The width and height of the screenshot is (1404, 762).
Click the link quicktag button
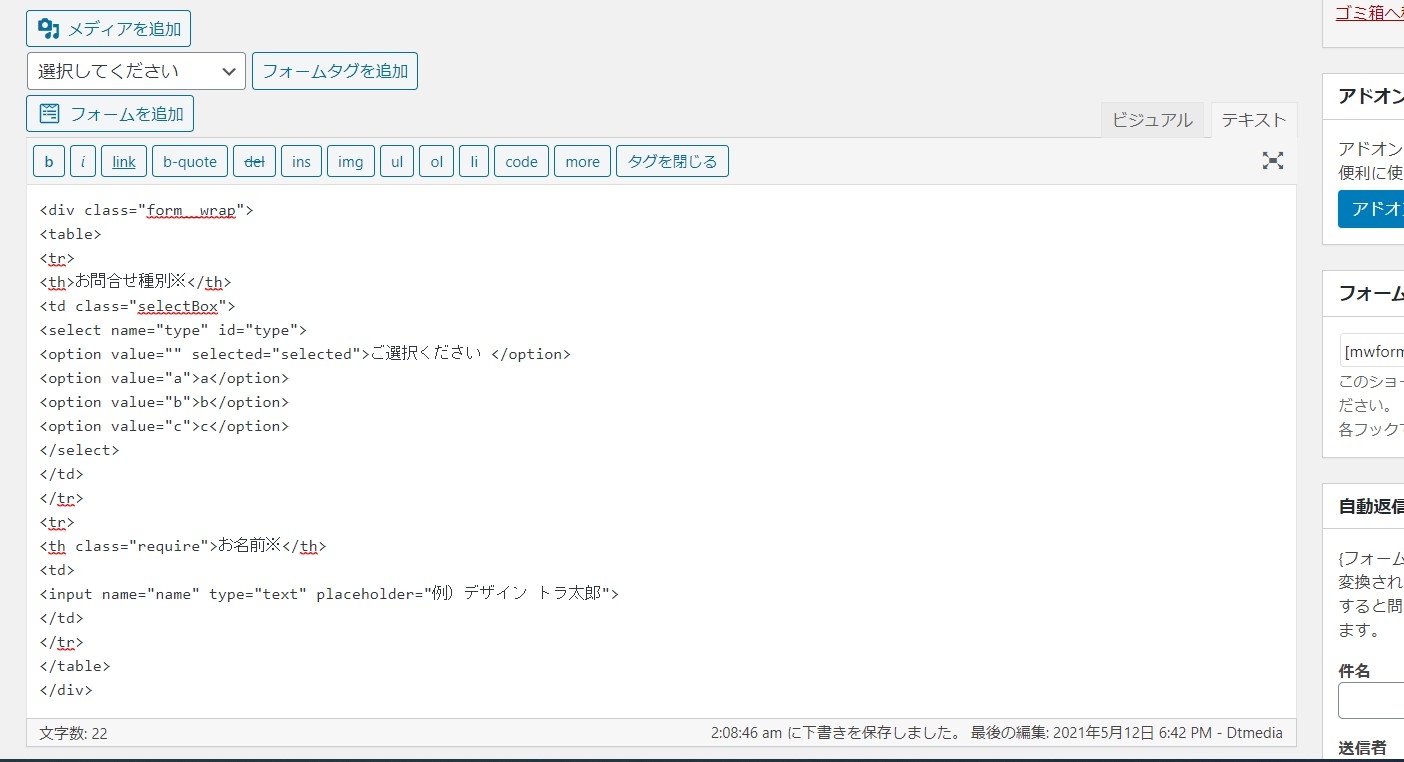pos(124,161)
